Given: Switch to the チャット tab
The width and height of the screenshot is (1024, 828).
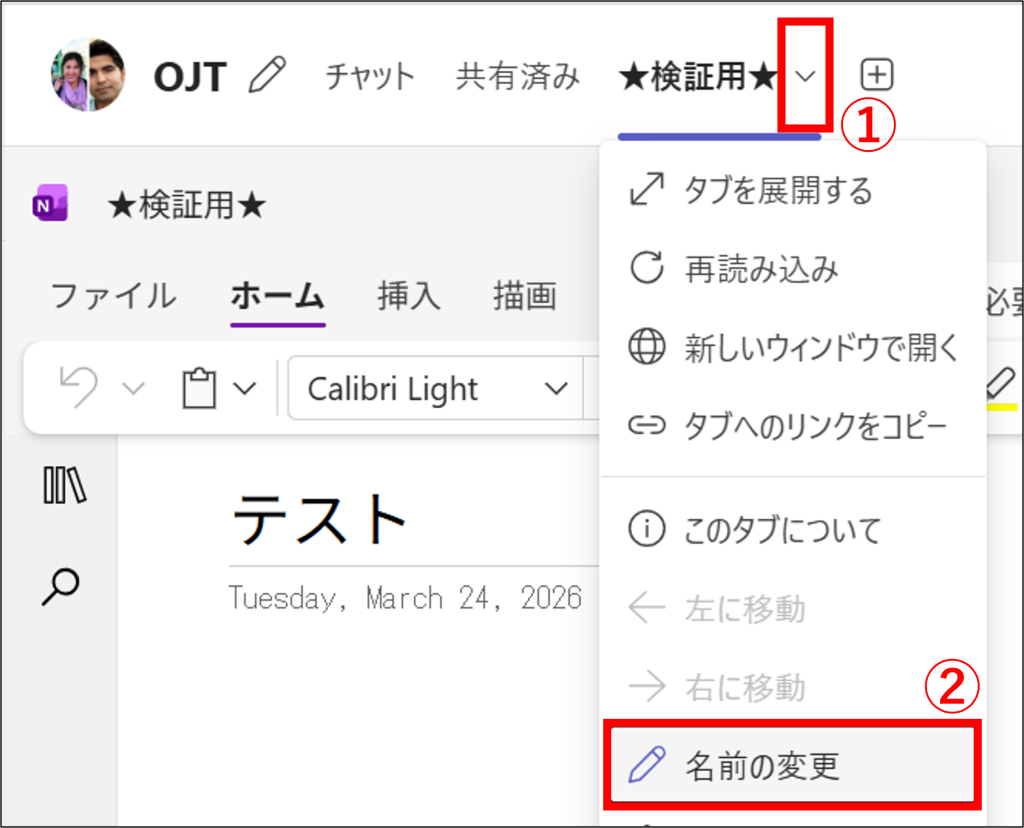Looking at the screenshot, I should click(x=370, y=76).
